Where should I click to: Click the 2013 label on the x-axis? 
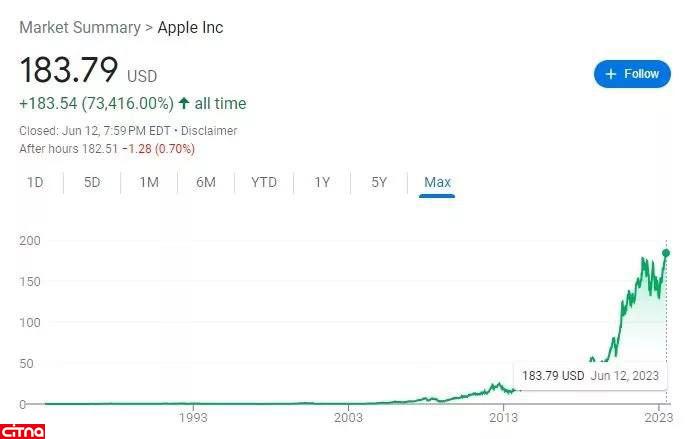pos(503,417)
